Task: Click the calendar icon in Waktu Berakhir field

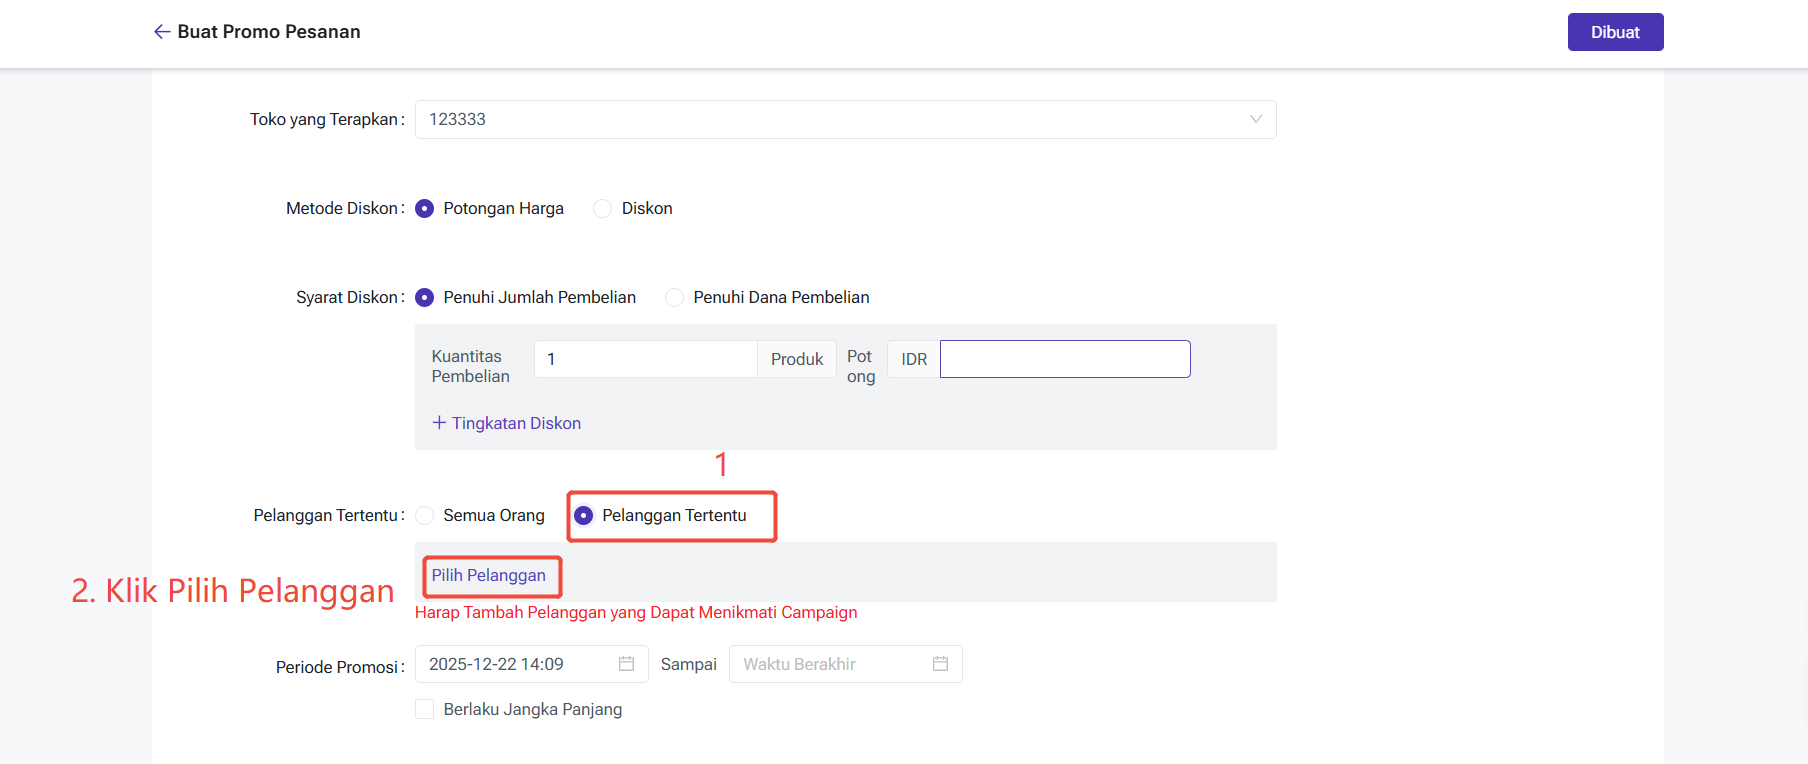Action: (x=940, y=664)
